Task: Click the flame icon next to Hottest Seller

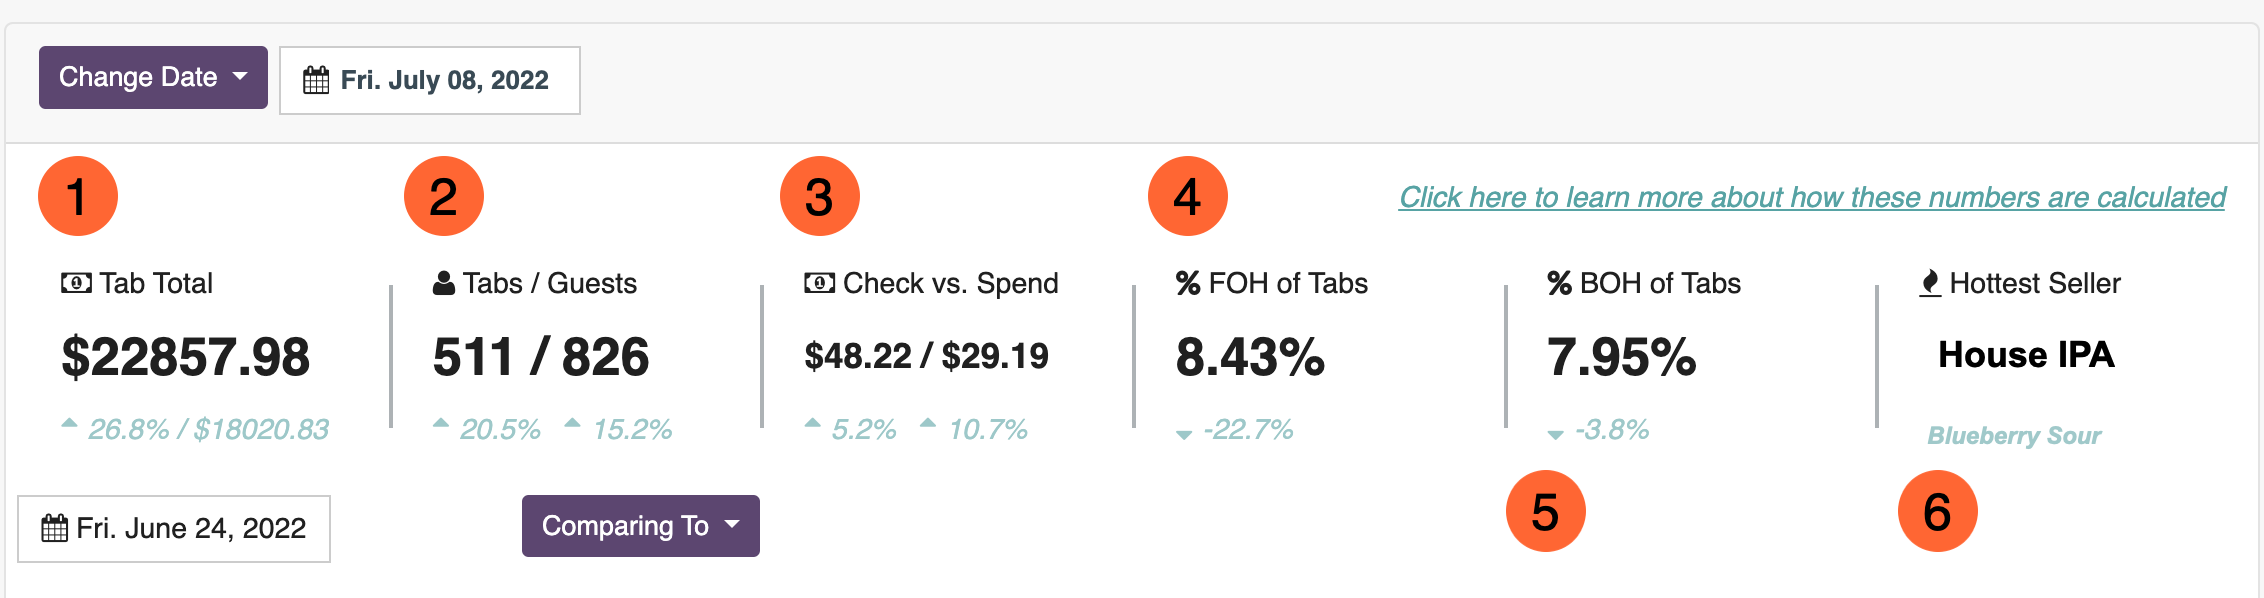Action: [1930, 284]
